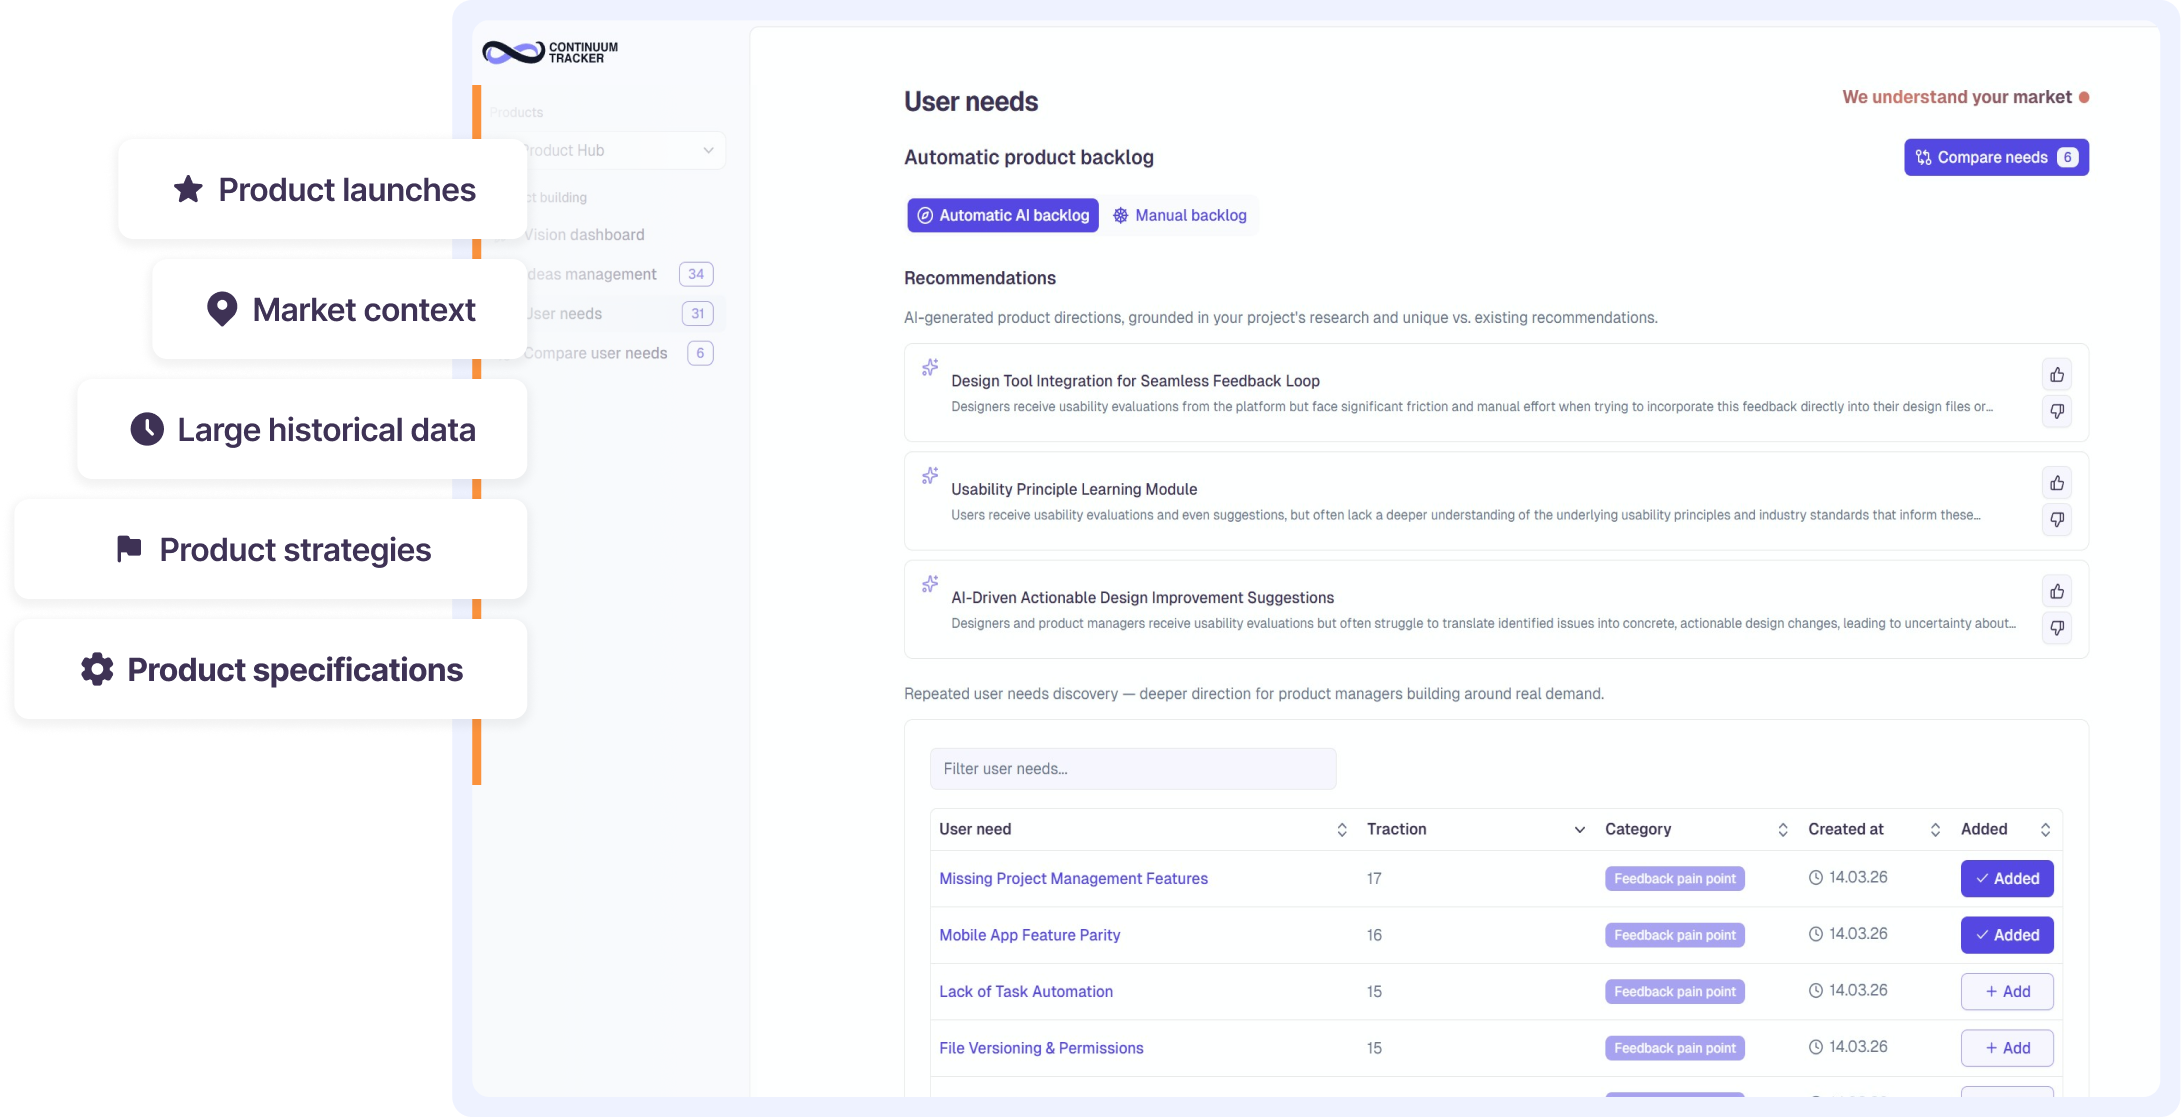Viewport: 2181px width, 1117px height.
Task: Select the Product launches card
Action: tap(322, 189)
